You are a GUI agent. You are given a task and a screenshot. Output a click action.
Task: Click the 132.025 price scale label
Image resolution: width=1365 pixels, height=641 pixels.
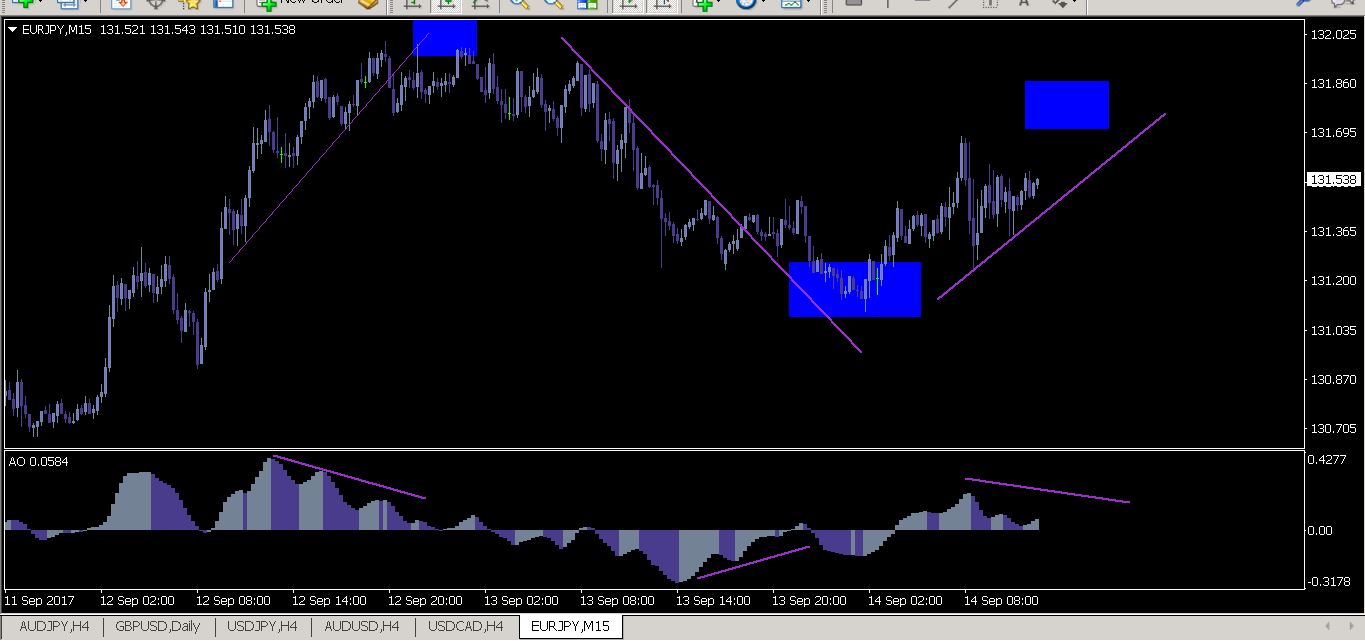pos(1333,35)
